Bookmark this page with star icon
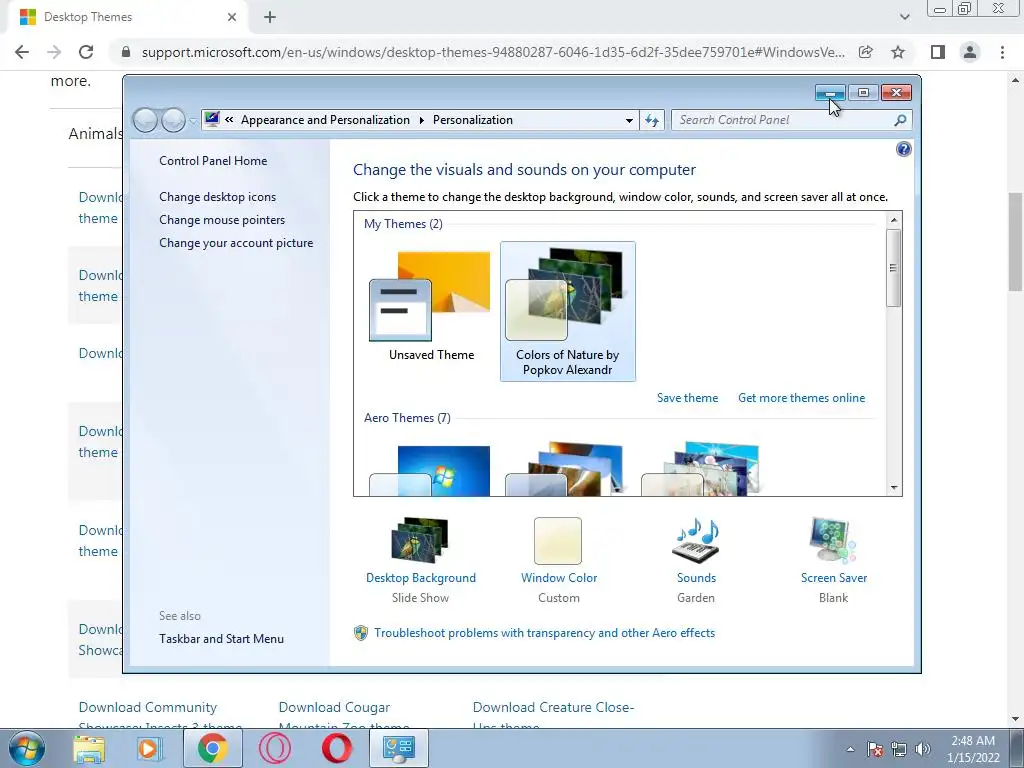 (x=898, y=52)
